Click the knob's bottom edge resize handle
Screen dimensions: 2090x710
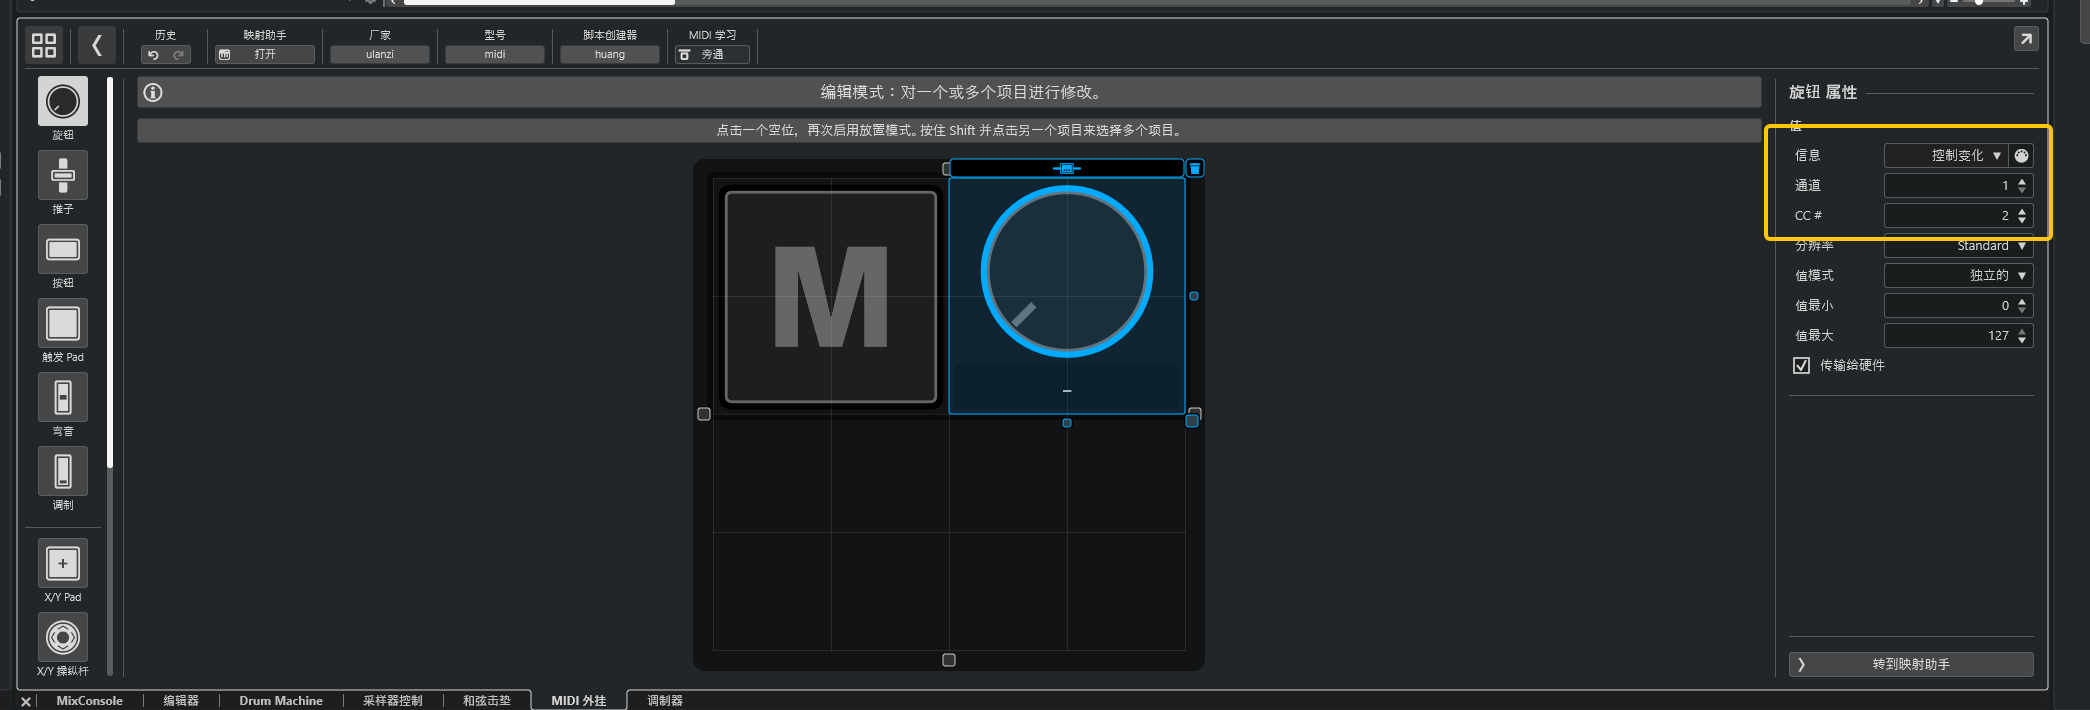pyautogui.click(x=1067, y=423)
